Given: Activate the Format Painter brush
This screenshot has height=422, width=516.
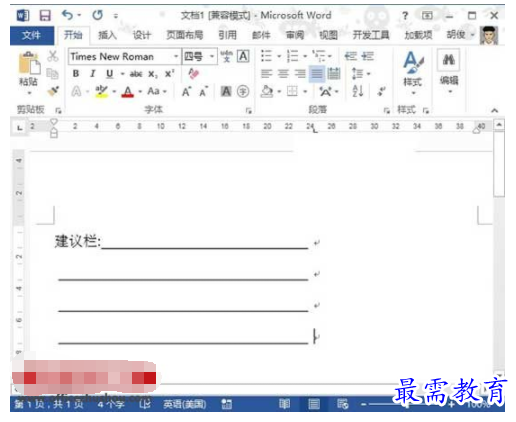Looking at the screenshot, I should 53,91.
